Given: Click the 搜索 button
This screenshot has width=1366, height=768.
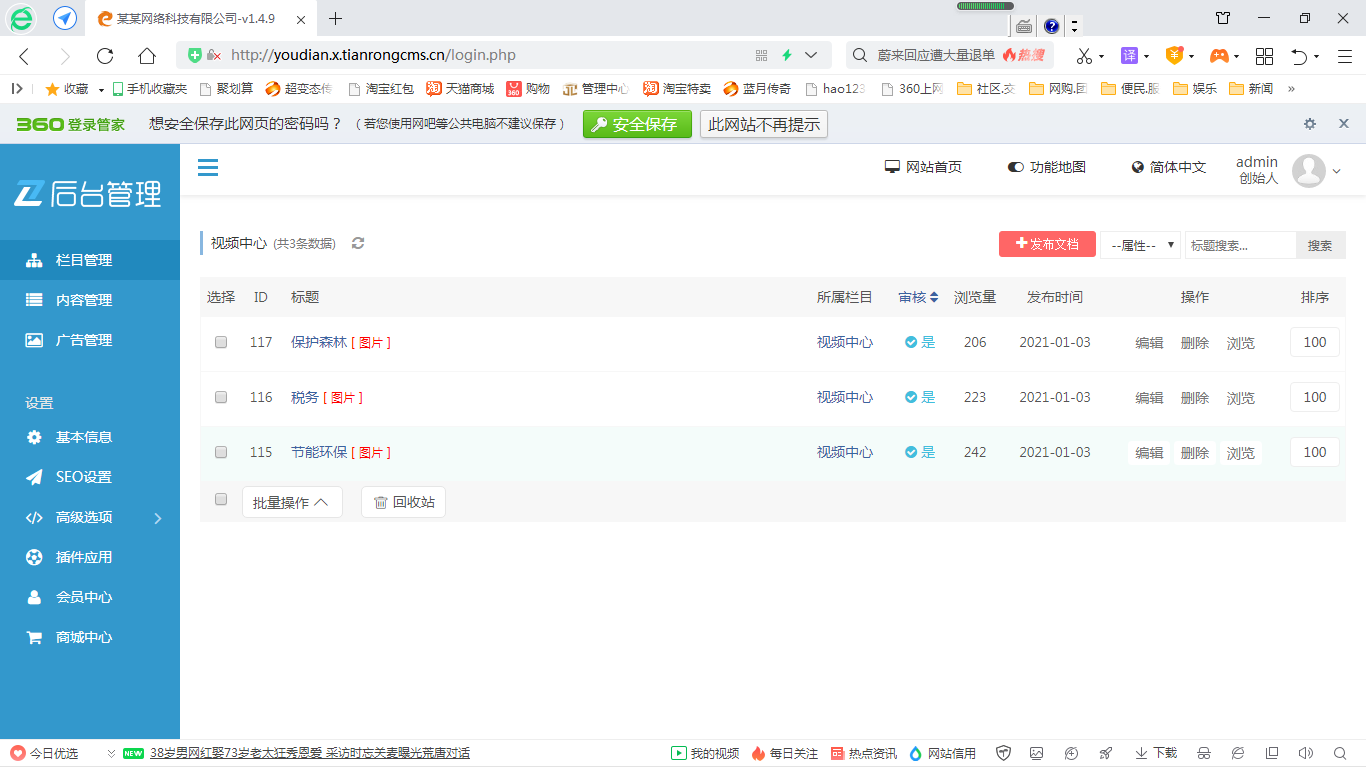Looking at the screenshot, I should point(1320,245).
